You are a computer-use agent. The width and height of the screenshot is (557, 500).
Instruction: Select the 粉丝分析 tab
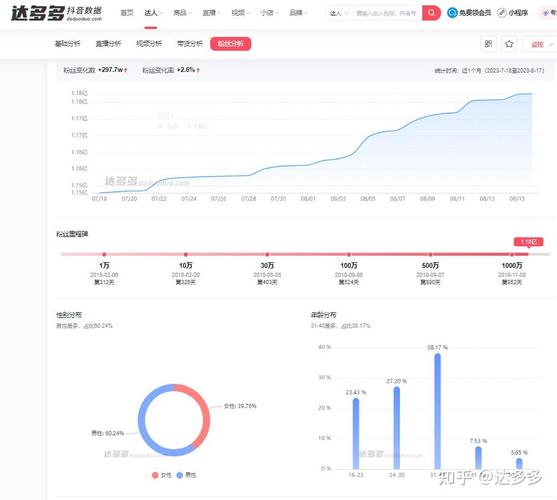click(231, 44)
